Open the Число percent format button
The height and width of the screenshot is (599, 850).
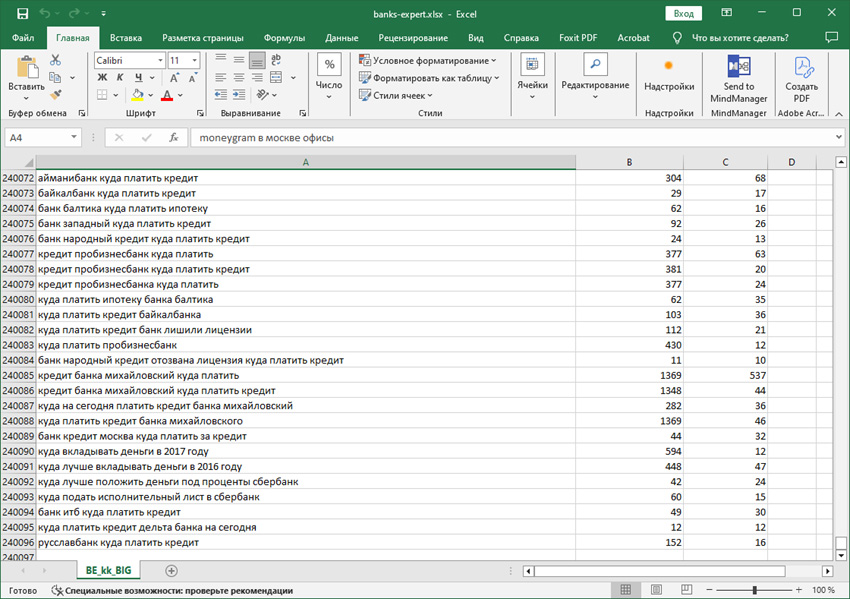pos(329,76)
